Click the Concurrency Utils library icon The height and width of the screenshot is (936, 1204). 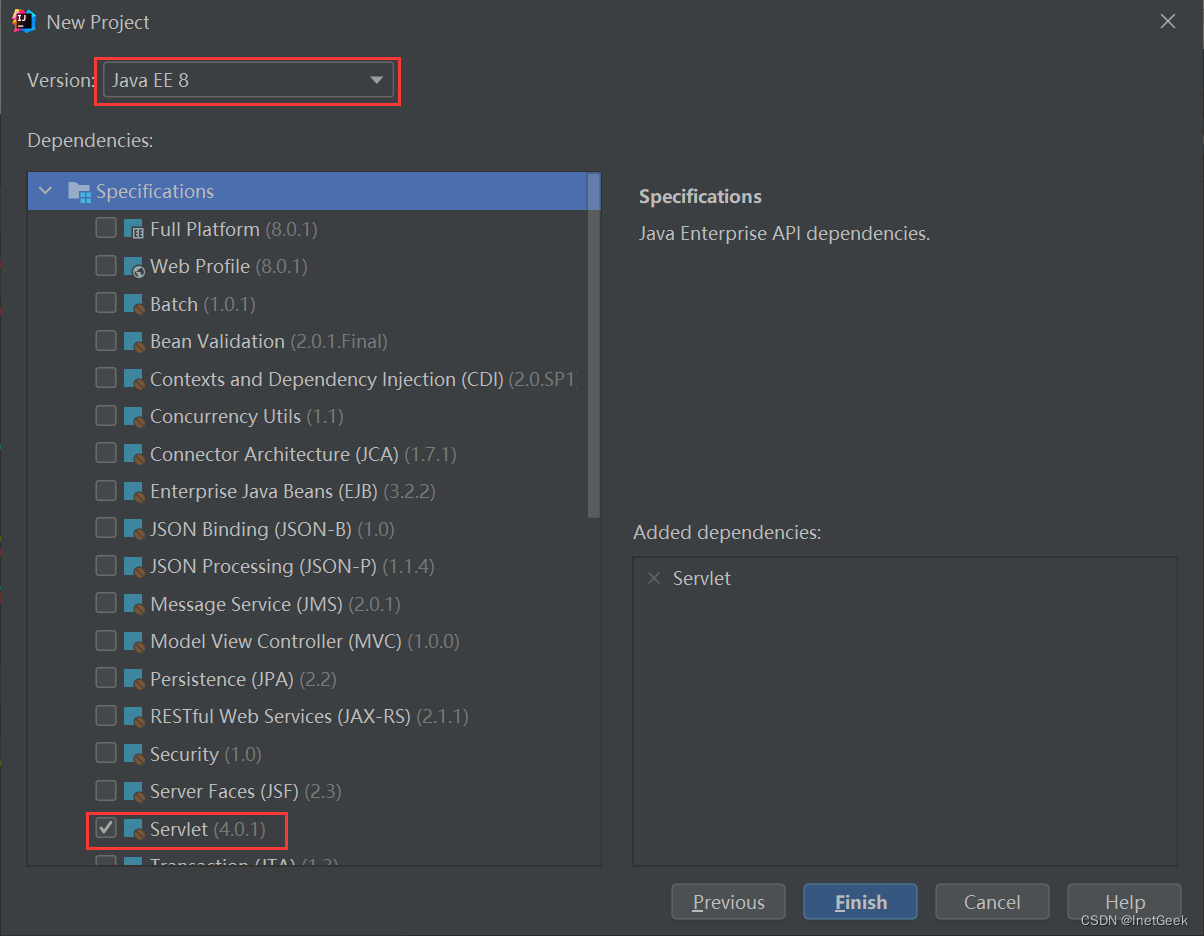pyautogui.click(x=135, y=417)
